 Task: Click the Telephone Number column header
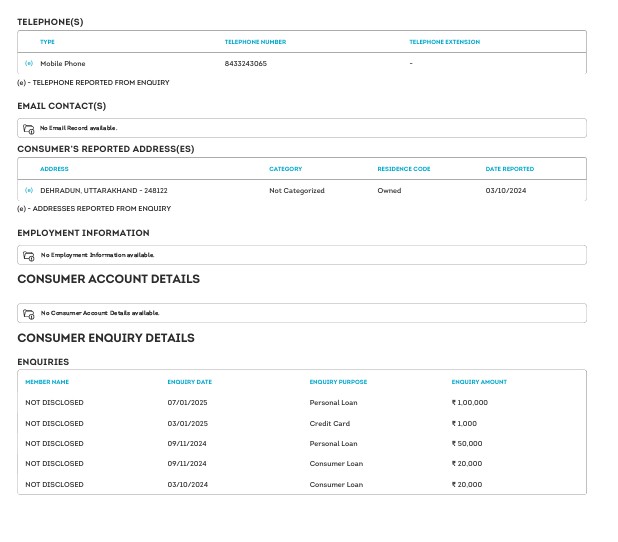pyautogui.click(x=255, y=42)
